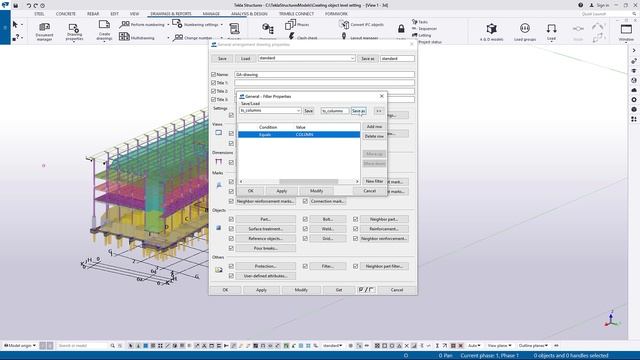Open Drawing properties ribbon icon
640x360 pixels.
point(74,31)
